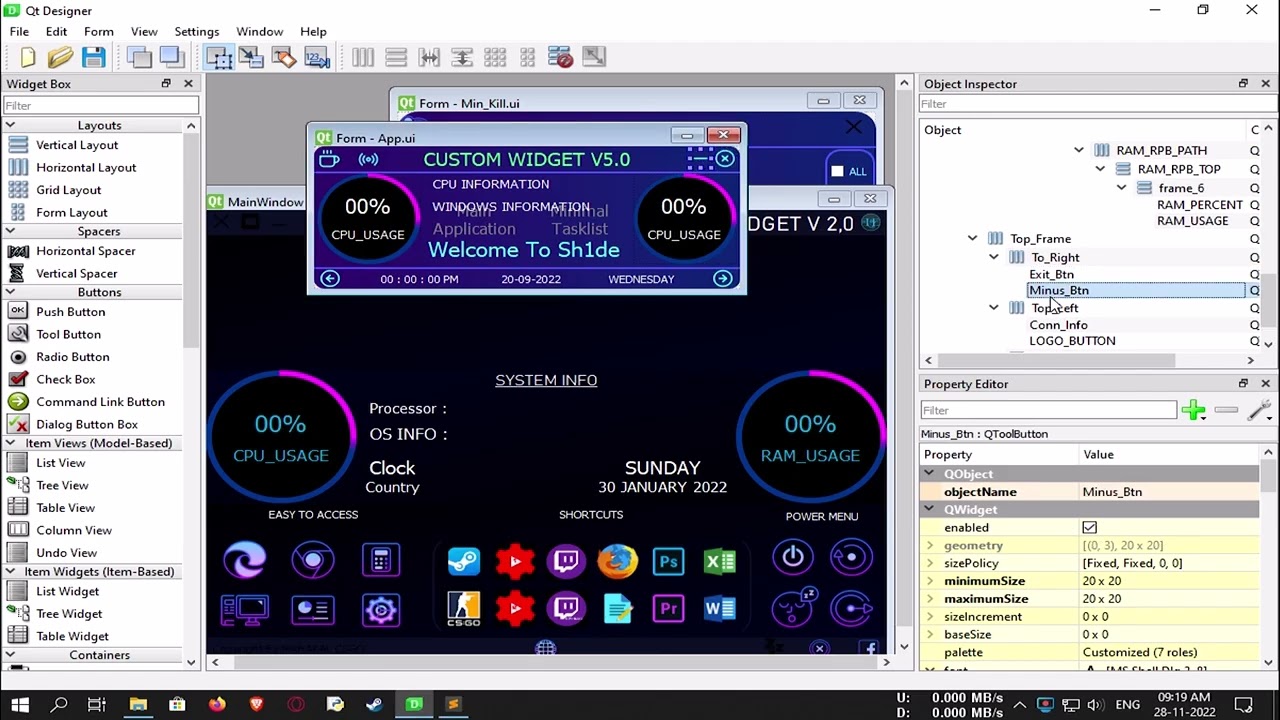1280x720 pixels.
Task: Expand the minimumSize property row
Action: coord(930,581)
